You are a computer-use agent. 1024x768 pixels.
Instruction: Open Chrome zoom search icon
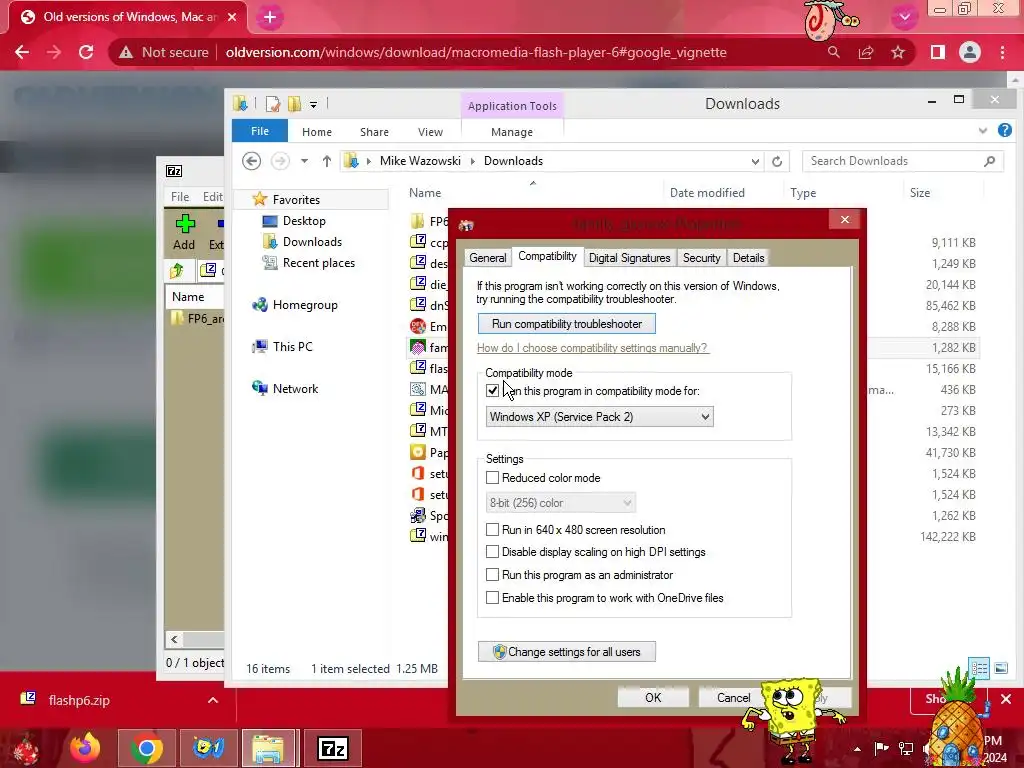[x=834, y=52]
